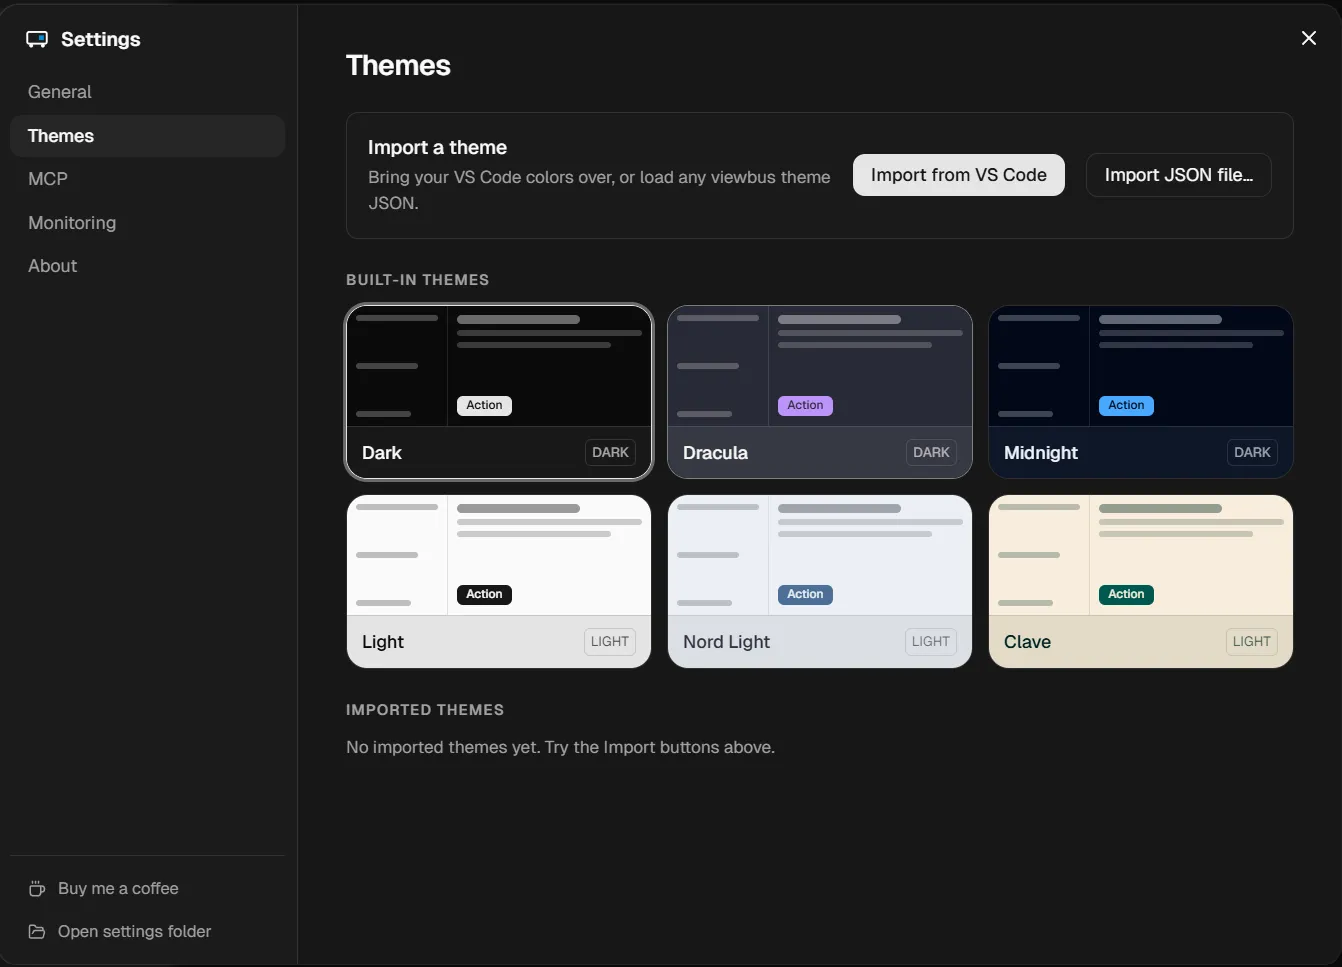Screen dimensions: 1342x967
Task: Click the BUILT-IN THEMES section label
Action: point(417,280)
